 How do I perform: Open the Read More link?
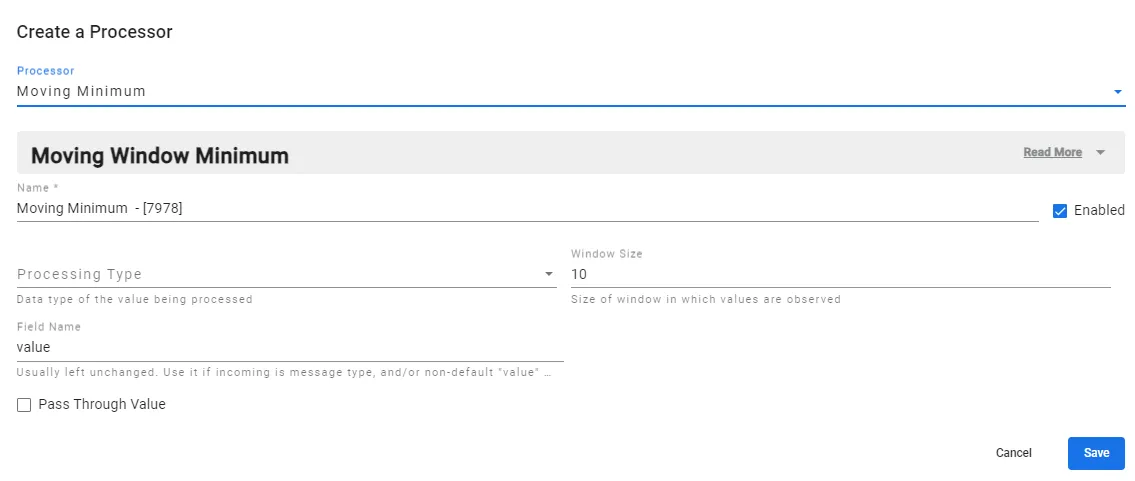[x=1052, y=153]
